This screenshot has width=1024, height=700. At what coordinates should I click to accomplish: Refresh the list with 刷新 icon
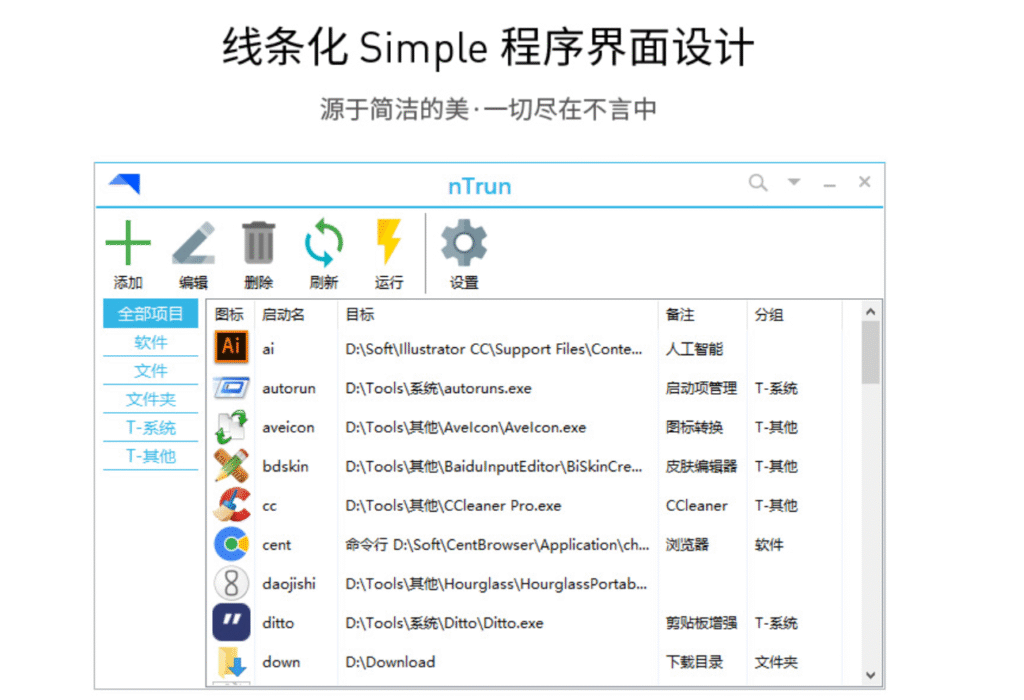tap(324, 243)
